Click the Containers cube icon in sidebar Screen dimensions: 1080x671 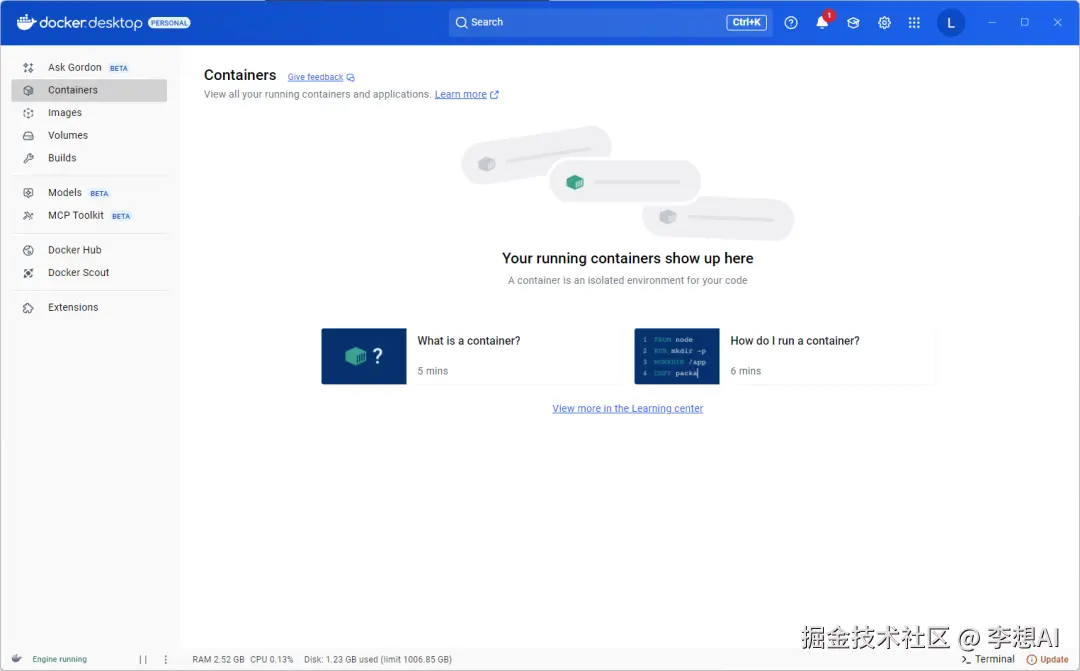pyautogui.click(x=28, y=90)
